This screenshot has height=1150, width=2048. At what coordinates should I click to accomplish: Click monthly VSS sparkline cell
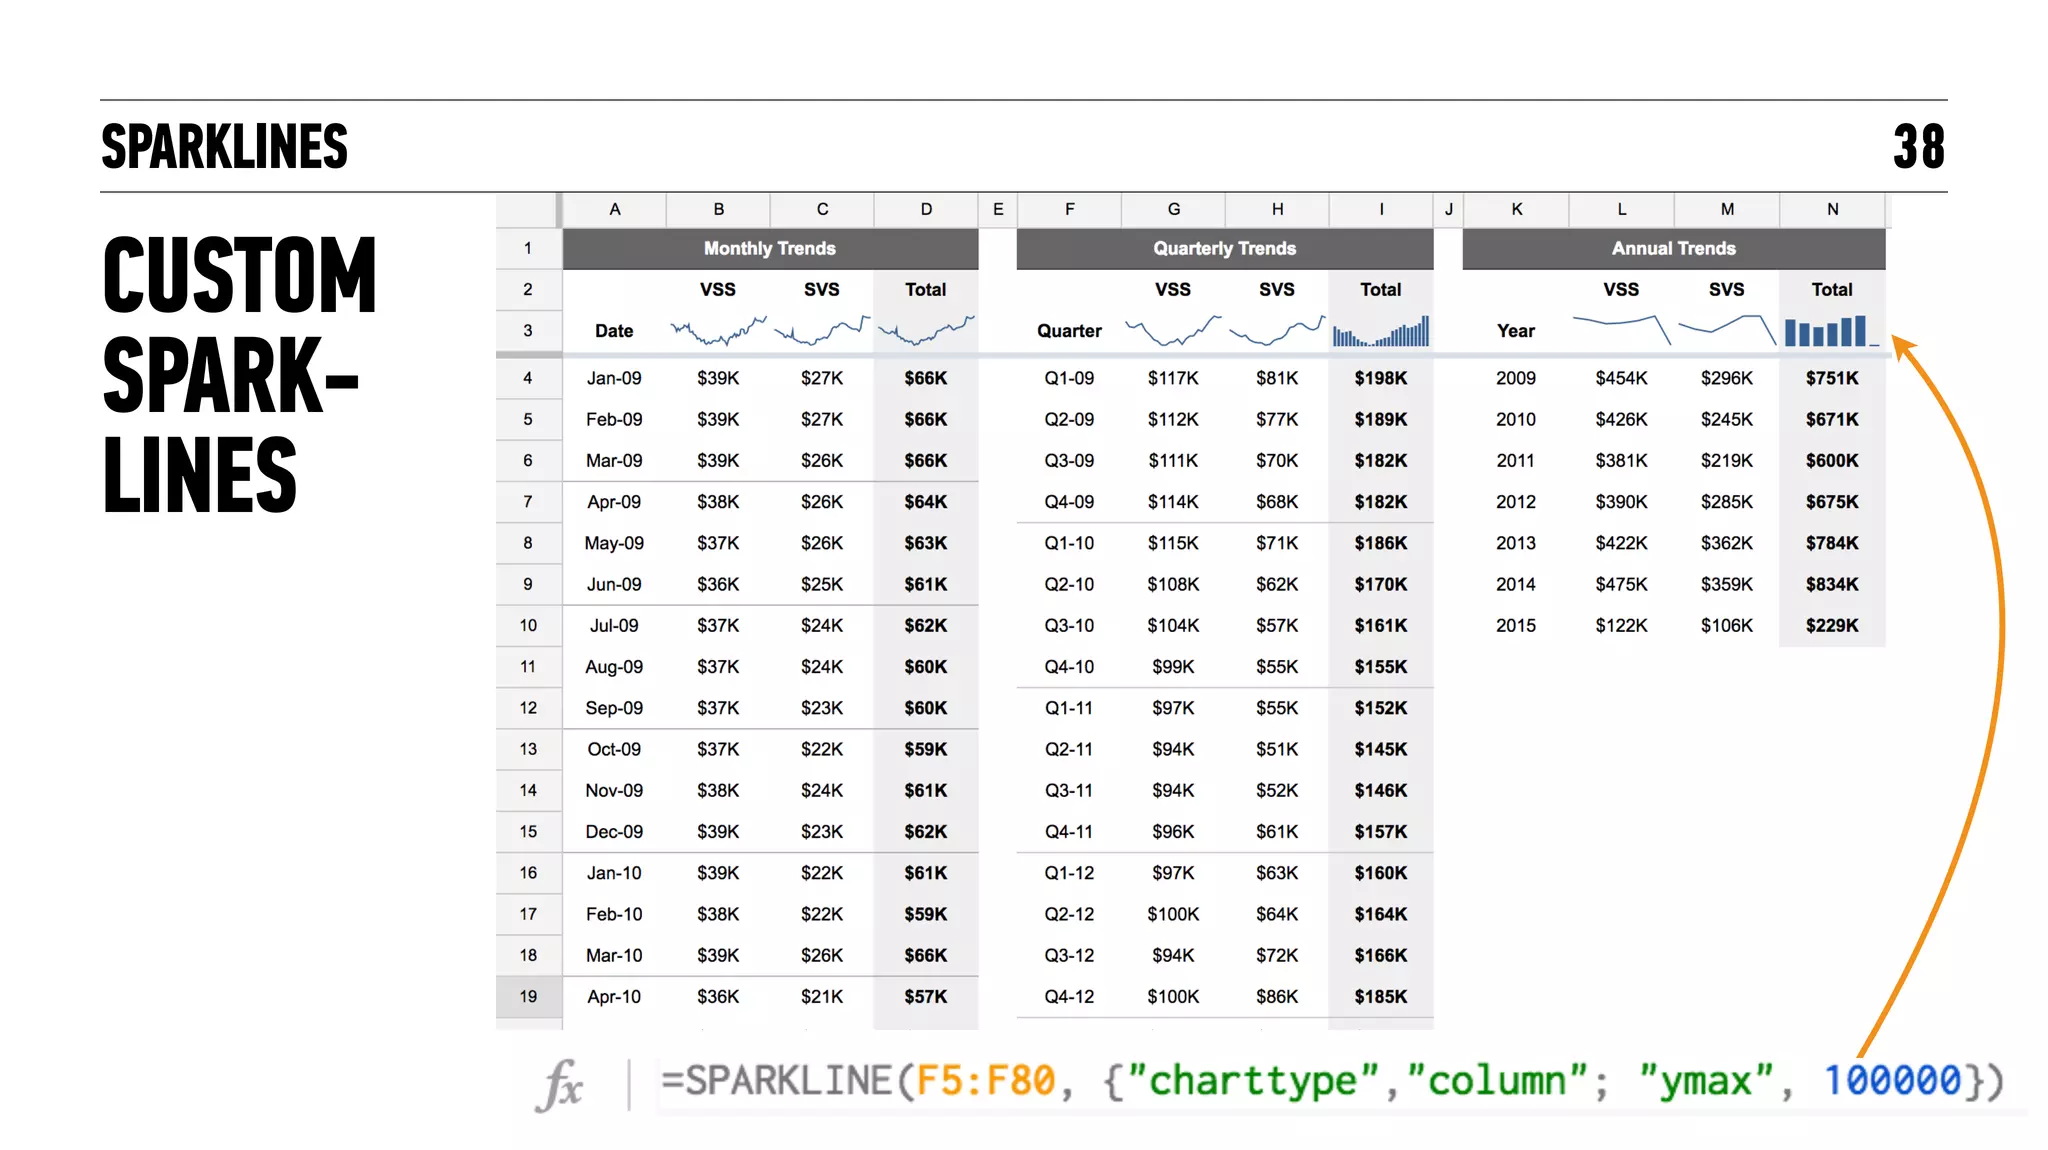click(718, 330)
